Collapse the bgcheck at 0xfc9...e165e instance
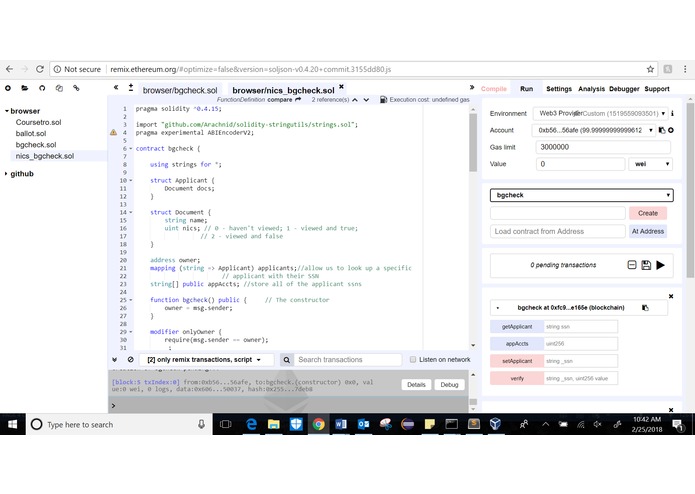The height and width of the screenshot is (494, 695). tap(498, 308)
